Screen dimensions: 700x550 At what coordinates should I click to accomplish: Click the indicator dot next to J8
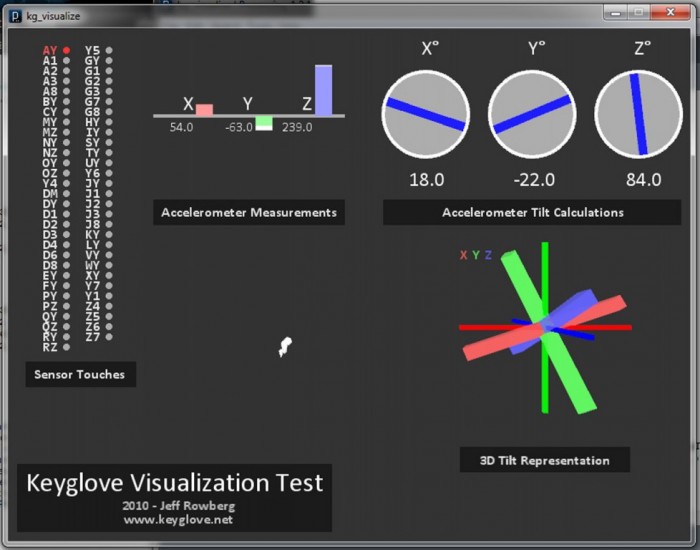pos(109,224)
